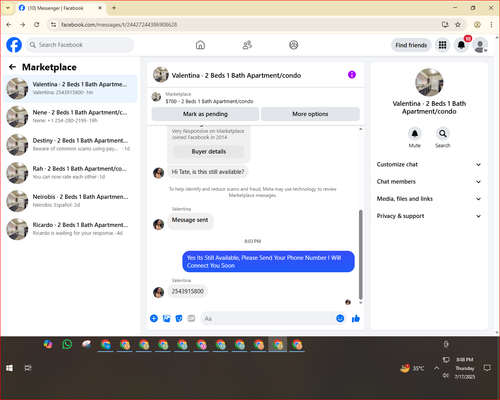
Task: Open the Facebook logo home link
Action: 14,45
